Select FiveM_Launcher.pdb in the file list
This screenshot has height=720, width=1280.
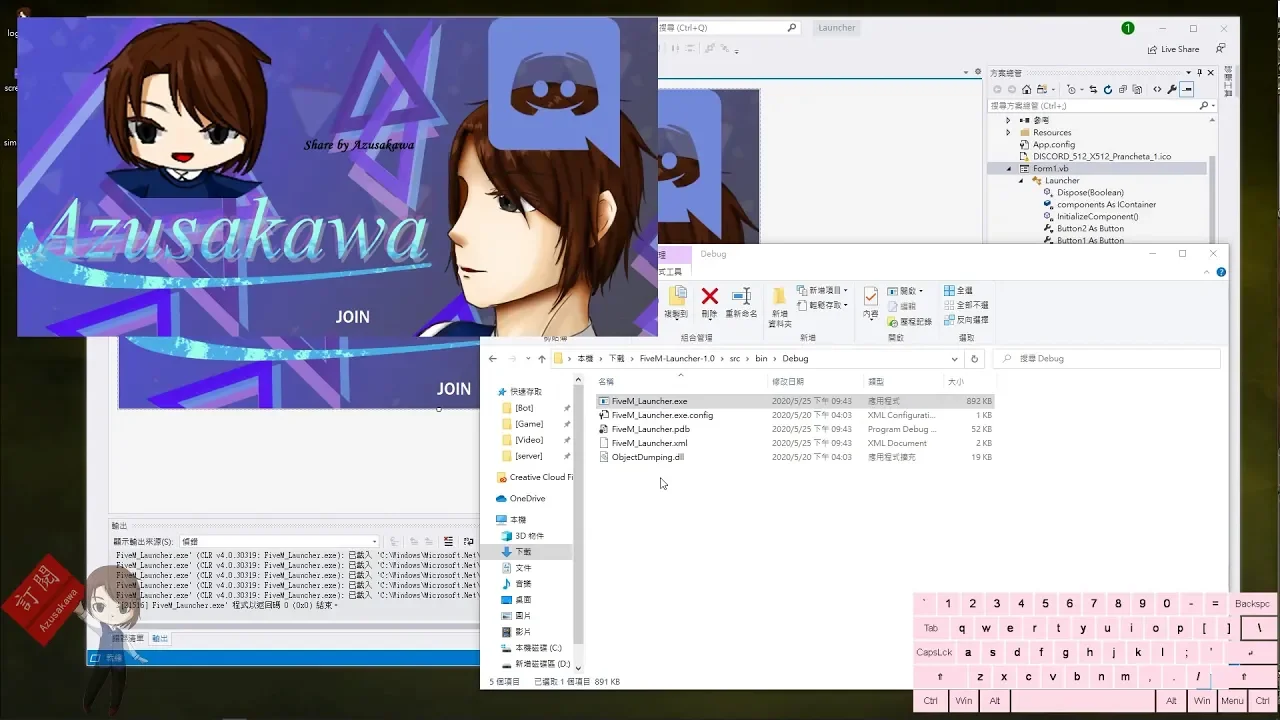pos(650,429)
